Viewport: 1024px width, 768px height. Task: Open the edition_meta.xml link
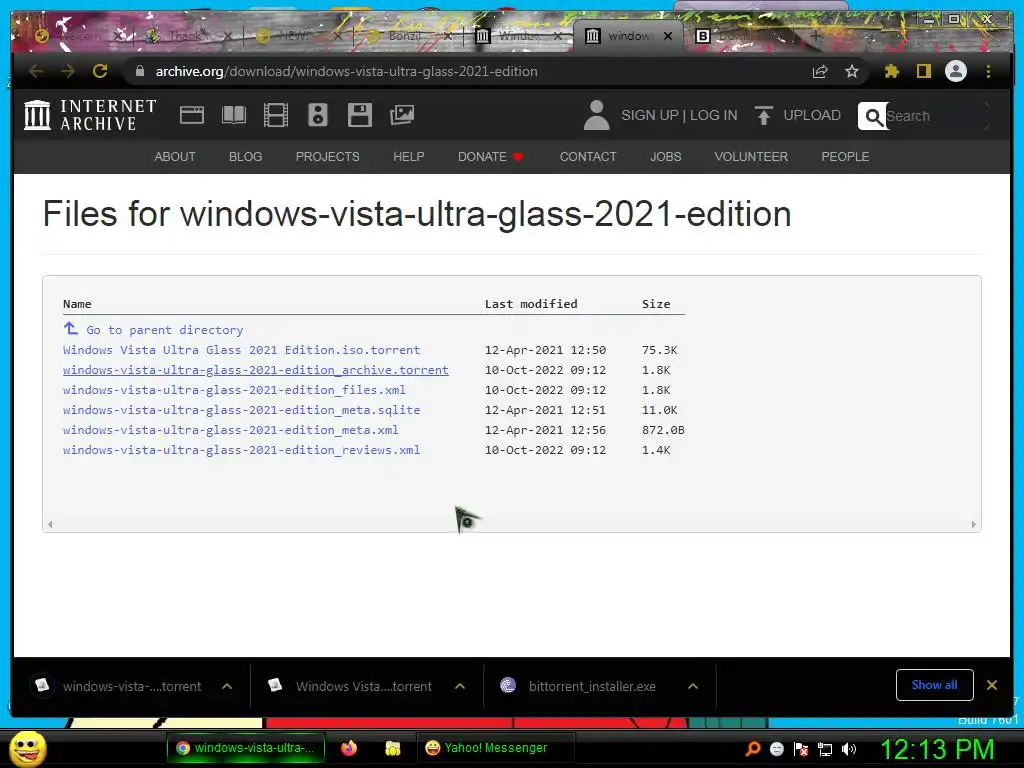[x=231, y=430]
